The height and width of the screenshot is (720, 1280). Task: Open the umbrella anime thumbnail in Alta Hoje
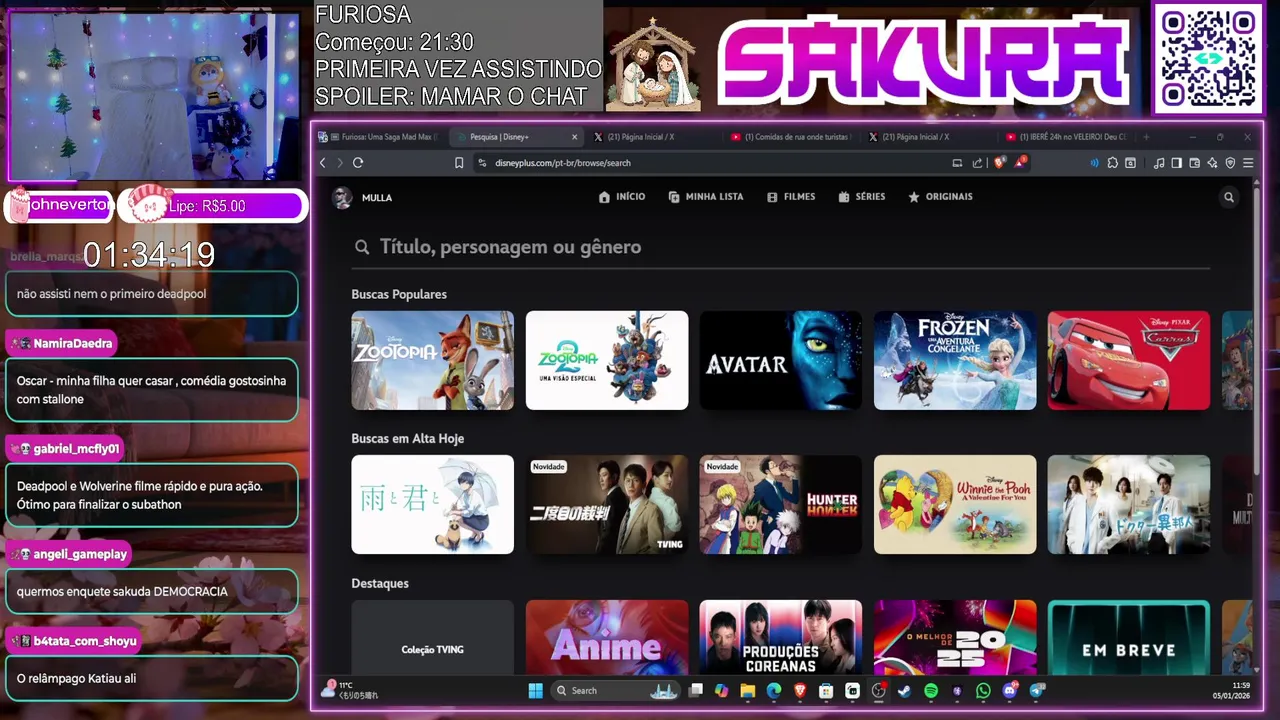click(433, 505)
